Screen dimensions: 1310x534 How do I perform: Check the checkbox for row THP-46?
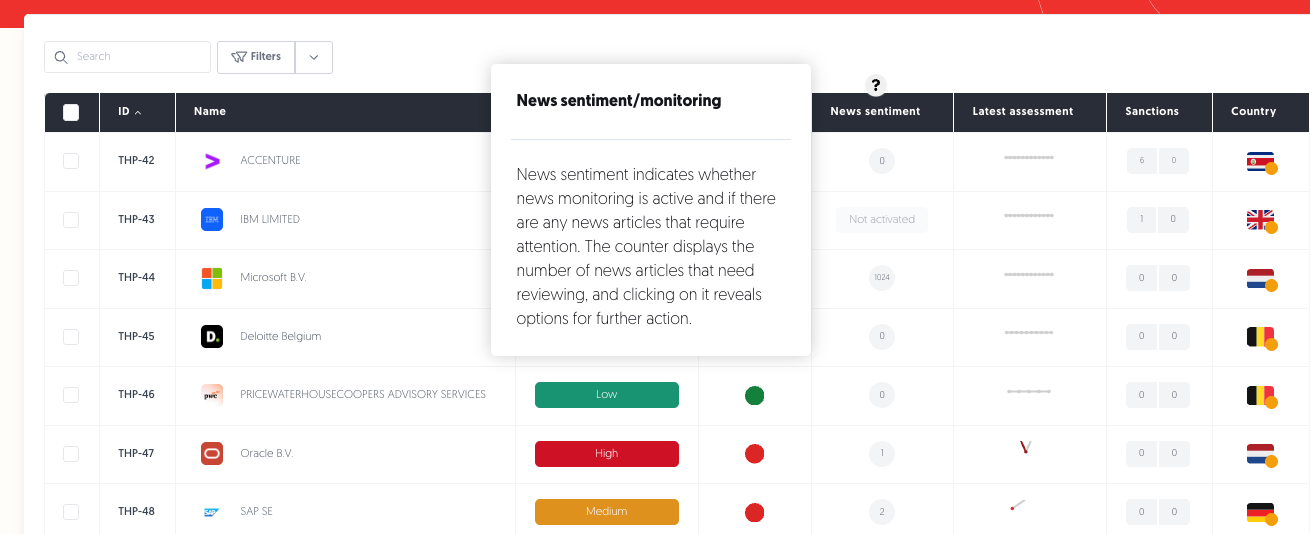(x=71, y=395)
